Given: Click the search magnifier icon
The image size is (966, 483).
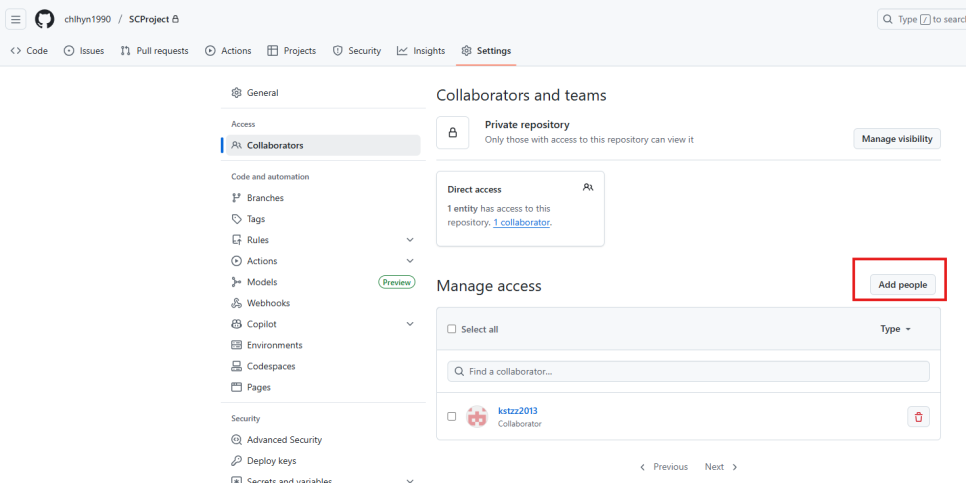Looking at the screenshot, I should (888, 19).
